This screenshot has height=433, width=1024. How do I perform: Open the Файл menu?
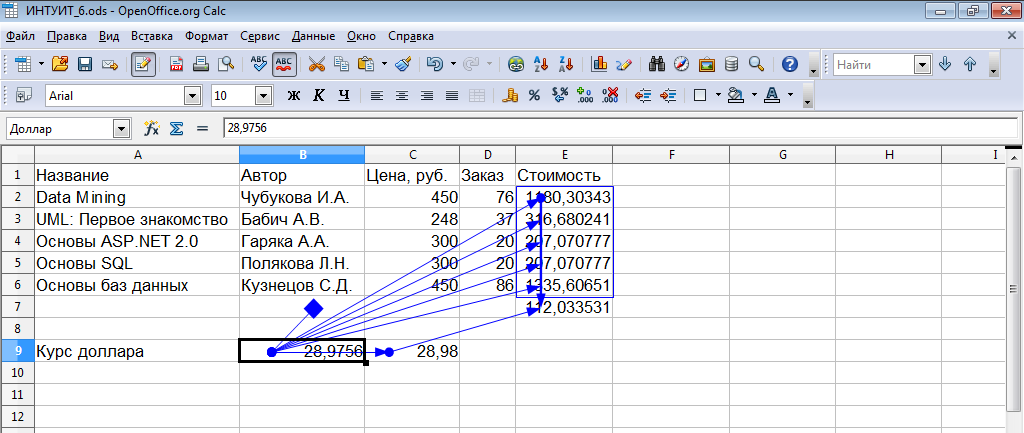(x=20, y=36)
